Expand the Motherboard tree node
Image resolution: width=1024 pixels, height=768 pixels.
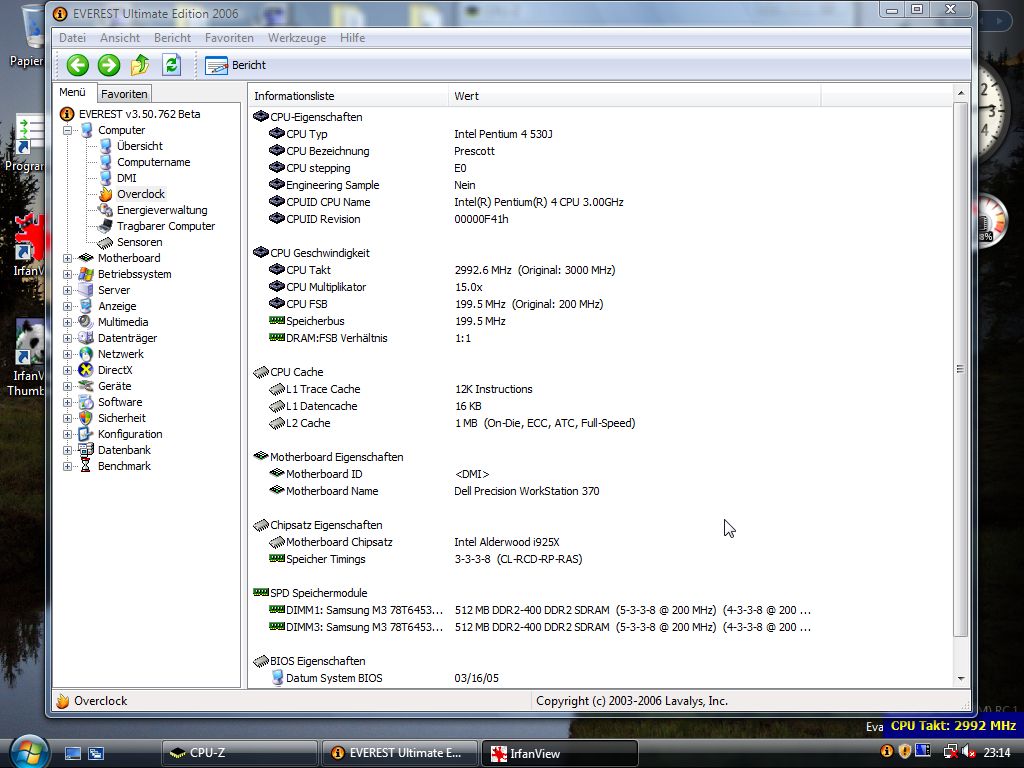67,258
